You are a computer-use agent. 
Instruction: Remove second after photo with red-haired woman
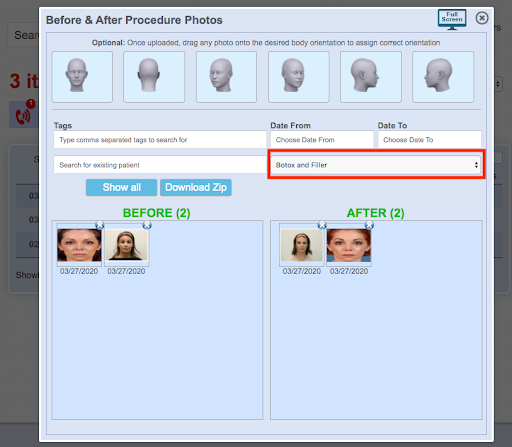(369, 225)
